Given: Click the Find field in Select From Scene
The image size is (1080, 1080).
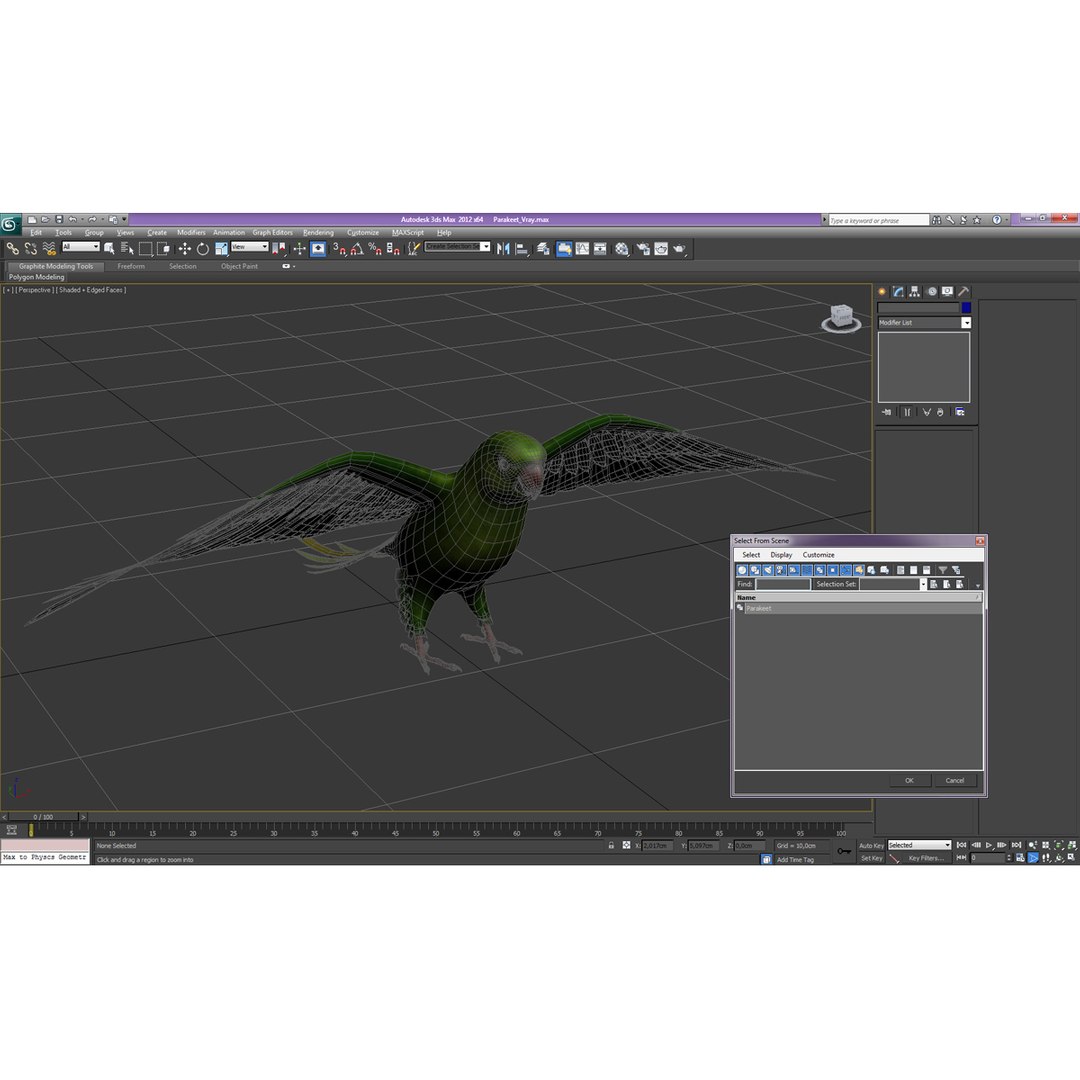Looking at the screenshot, I should click(x=783, y=584).
